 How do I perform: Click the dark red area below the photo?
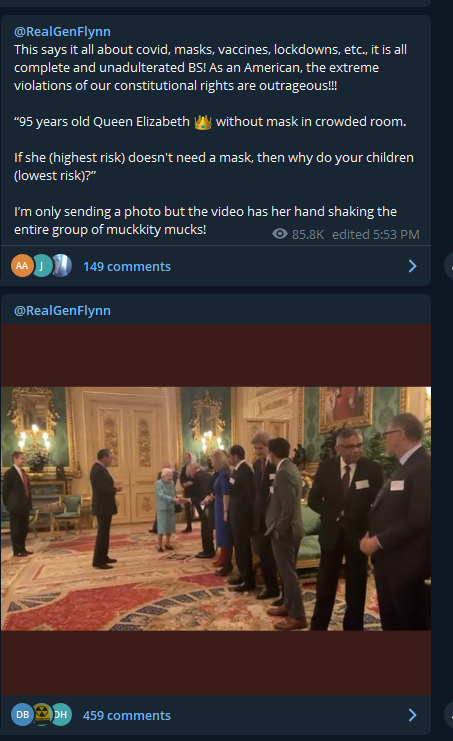[216, 663]
